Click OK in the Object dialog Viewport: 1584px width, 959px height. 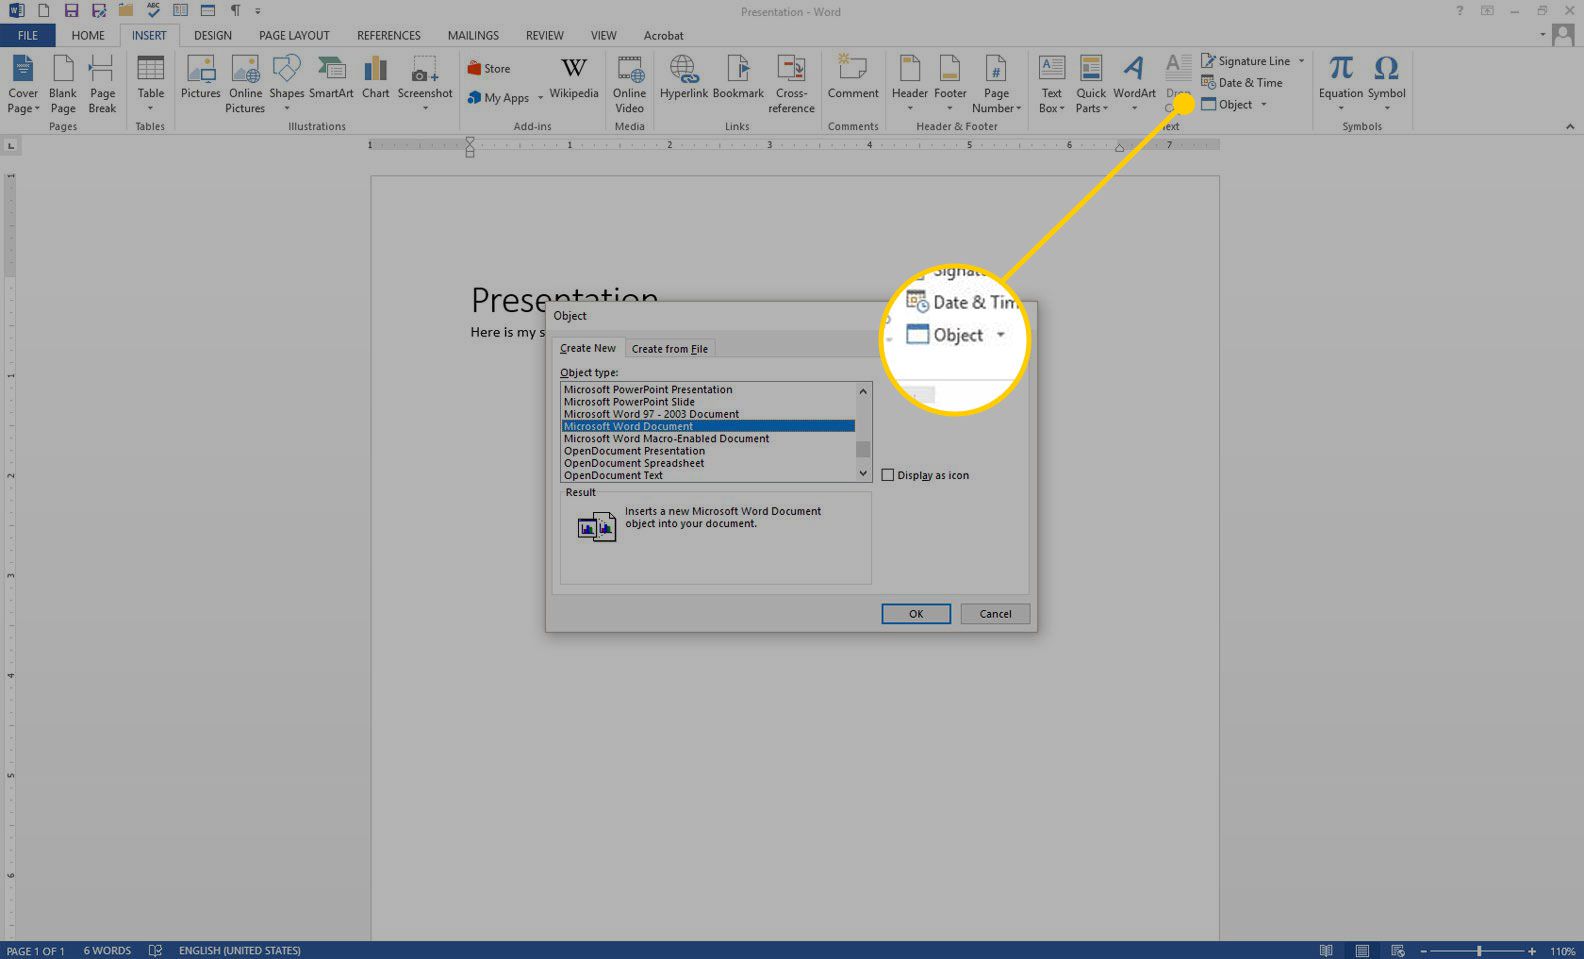(x=916, y=614)
